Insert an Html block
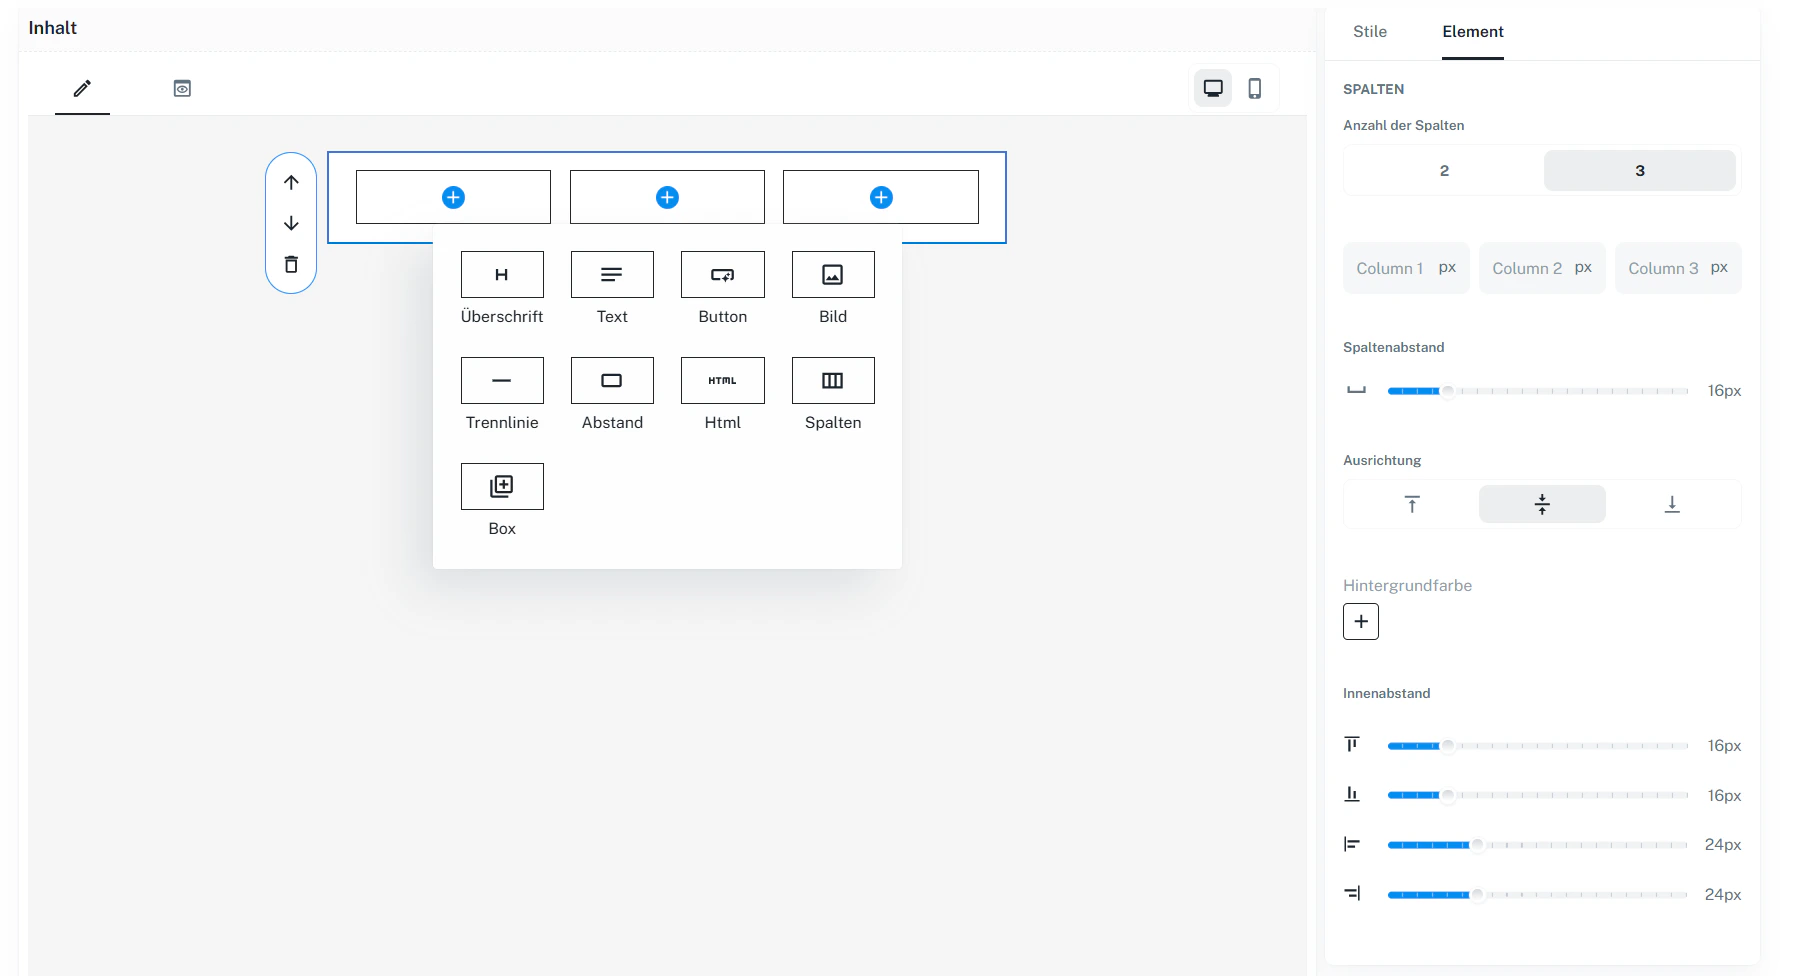 tap(723, 381)
